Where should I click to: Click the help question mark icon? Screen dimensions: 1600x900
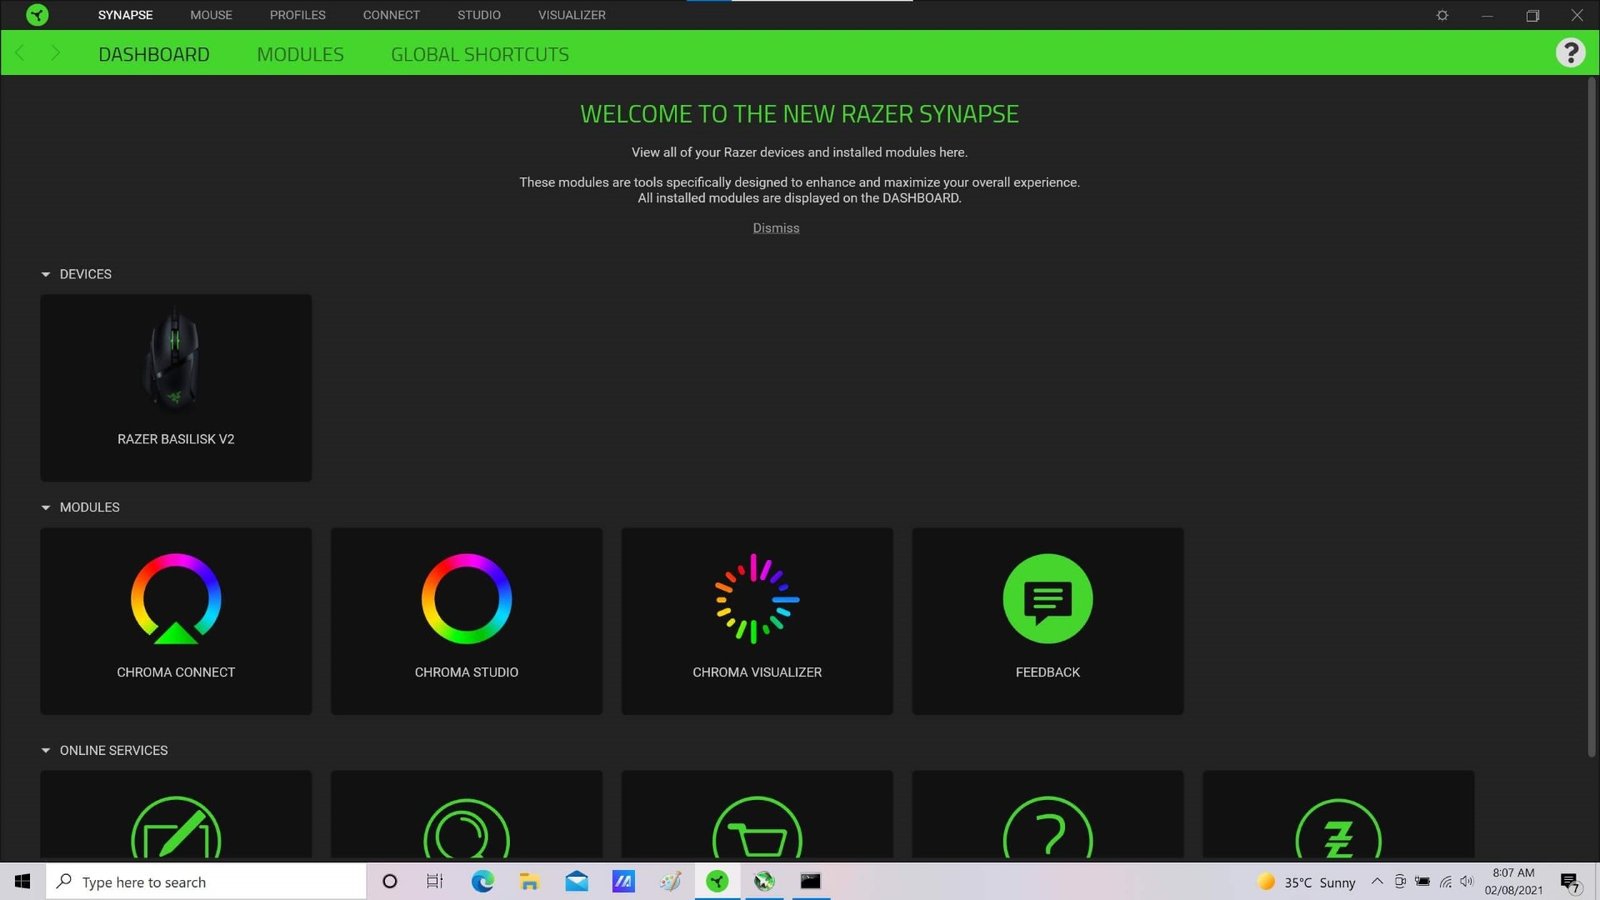pyautogui.click(x=1570, y=53)
